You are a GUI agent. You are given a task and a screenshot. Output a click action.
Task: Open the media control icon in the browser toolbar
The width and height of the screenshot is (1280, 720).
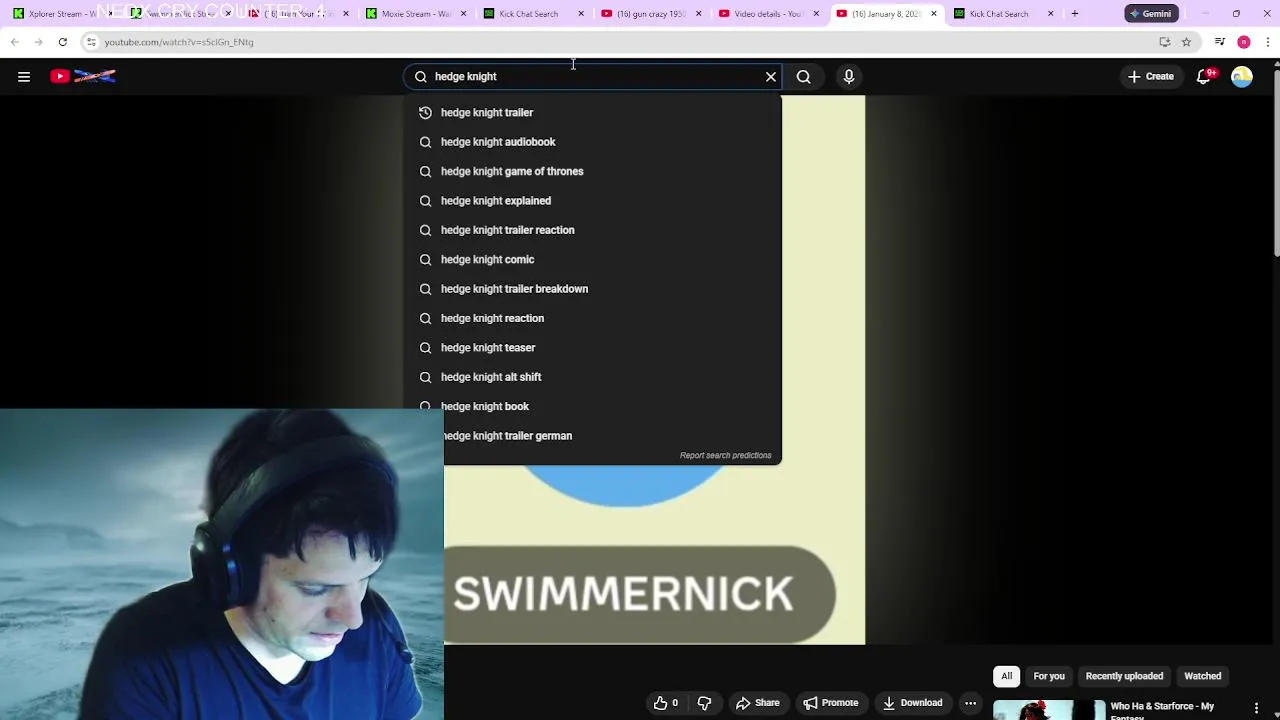1219,42
